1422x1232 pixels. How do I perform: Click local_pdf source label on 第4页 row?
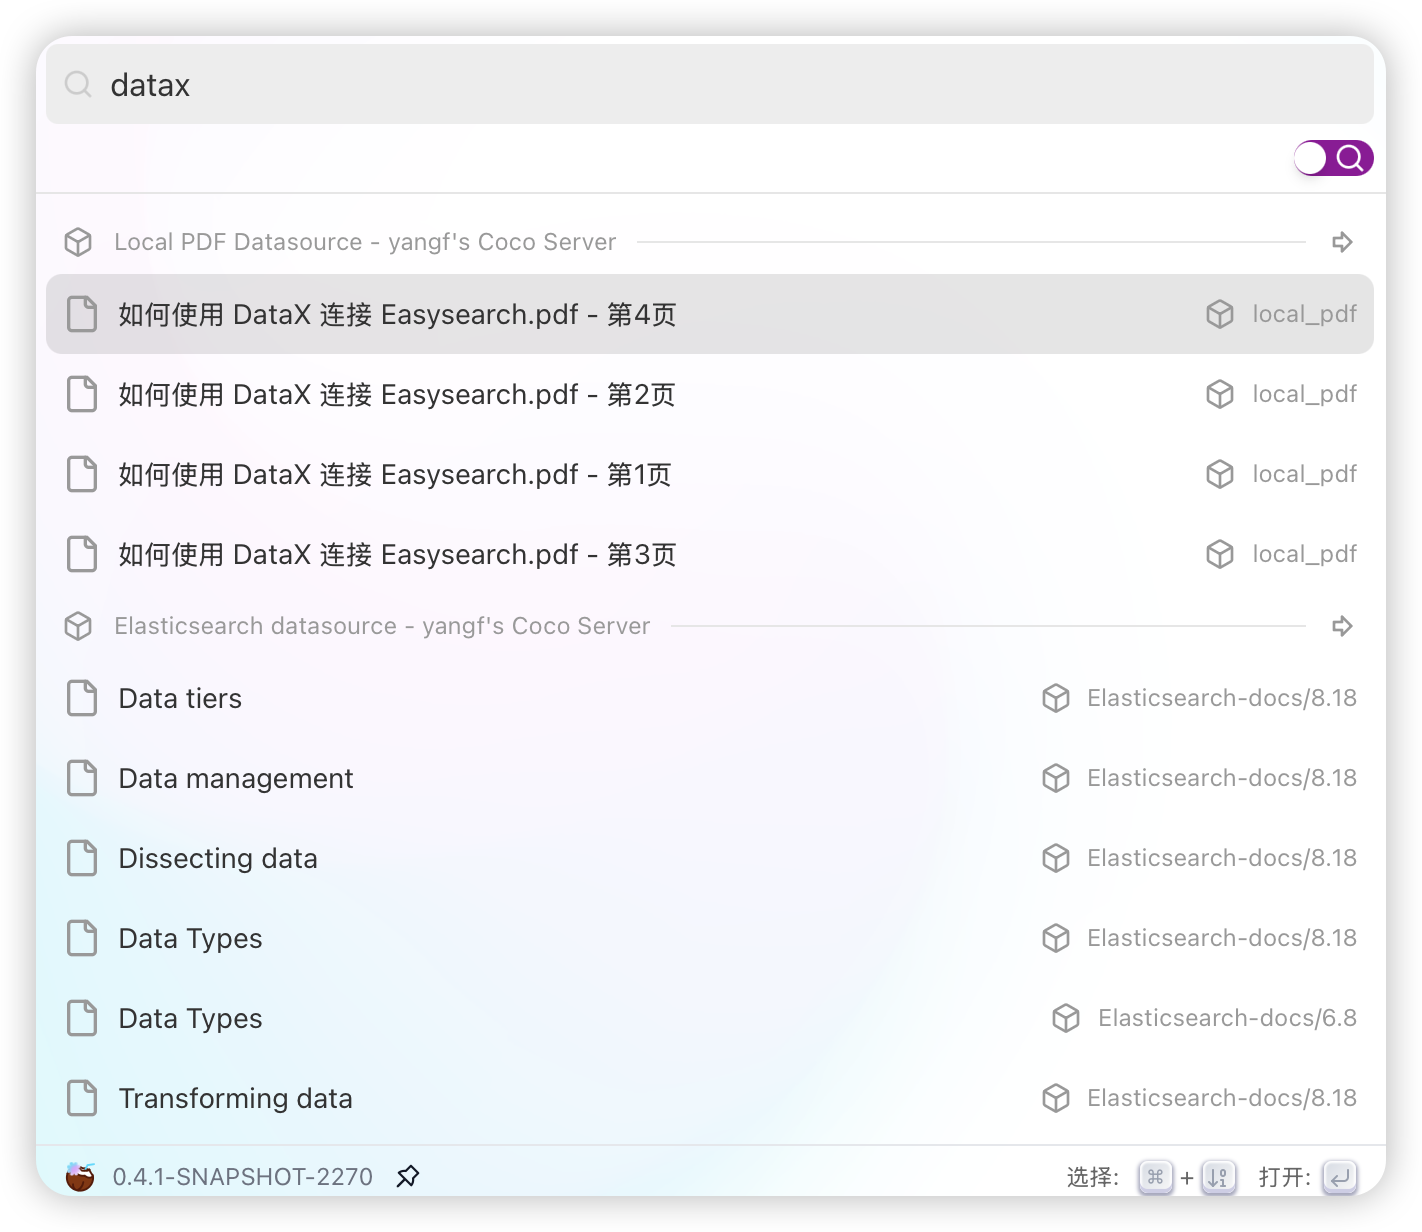pos(1304,314)
